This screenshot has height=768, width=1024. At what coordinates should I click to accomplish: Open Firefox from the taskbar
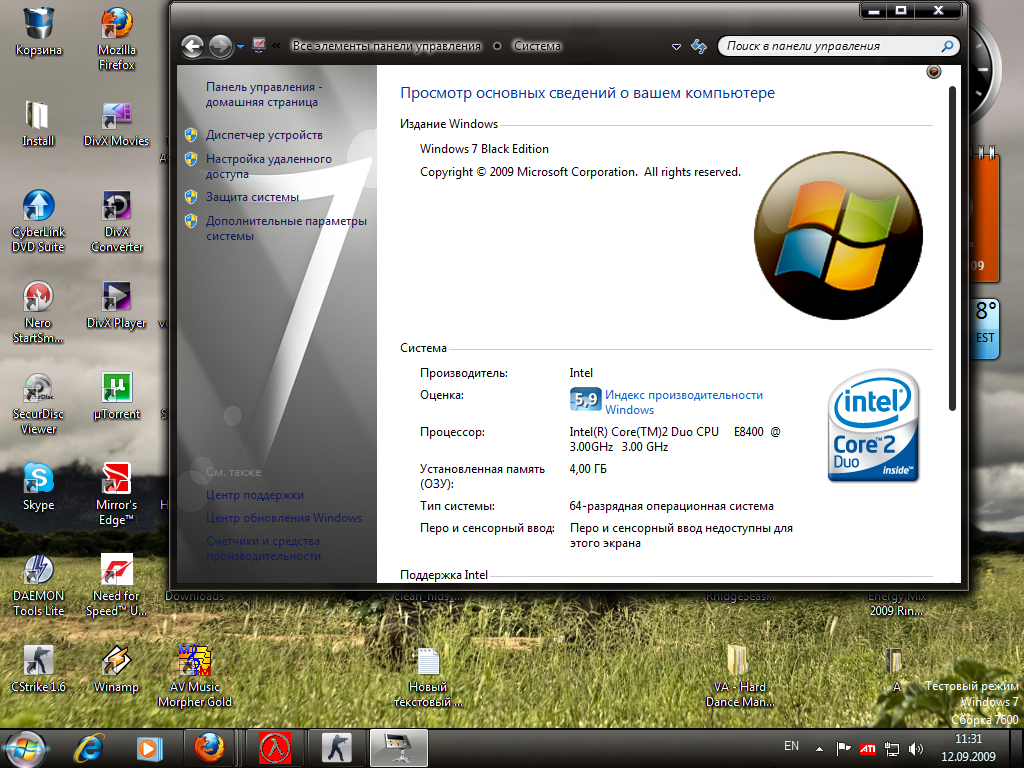(209, 748)
